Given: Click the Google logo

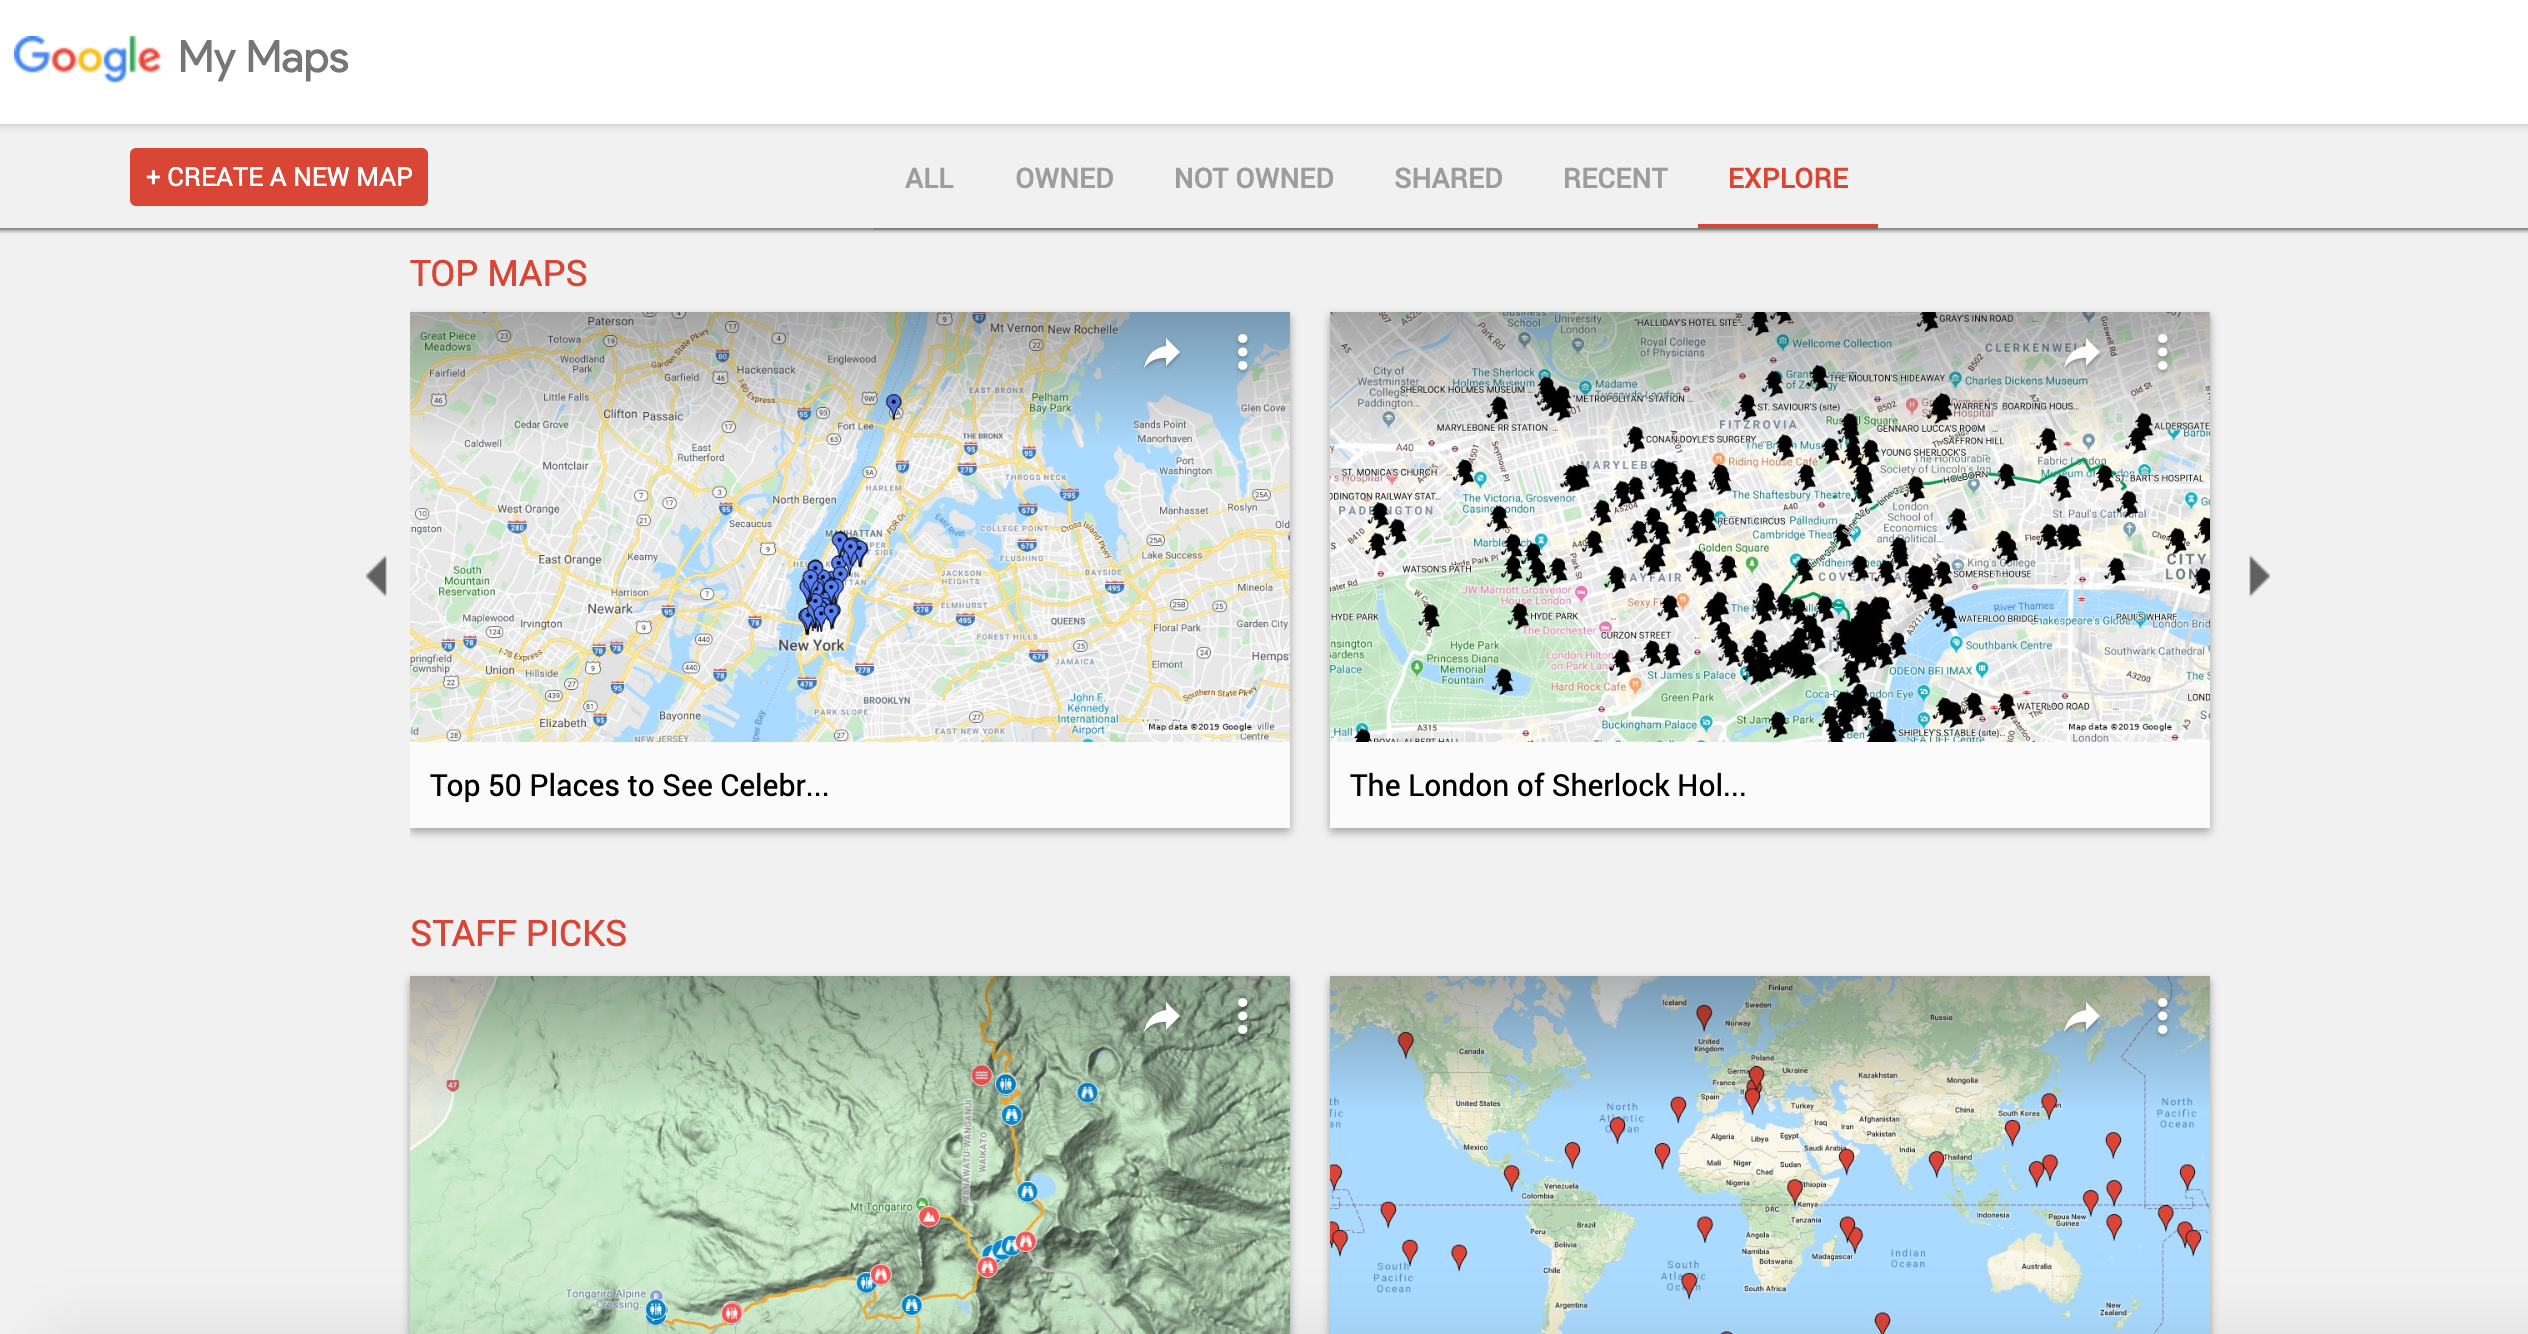Looking at the screenshot, I should pos(87,58).
